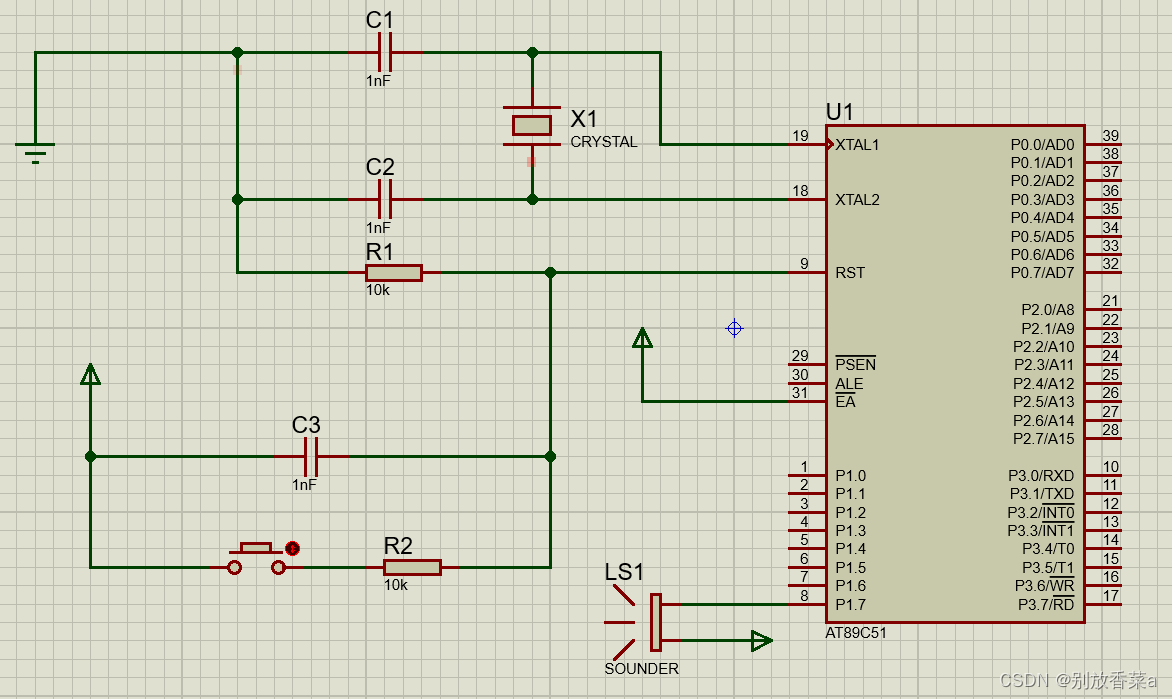Viewport: 1172px width, 699px height.
Task: Click the power arrow terminal connected to EA
Action: tap(642, 339)
